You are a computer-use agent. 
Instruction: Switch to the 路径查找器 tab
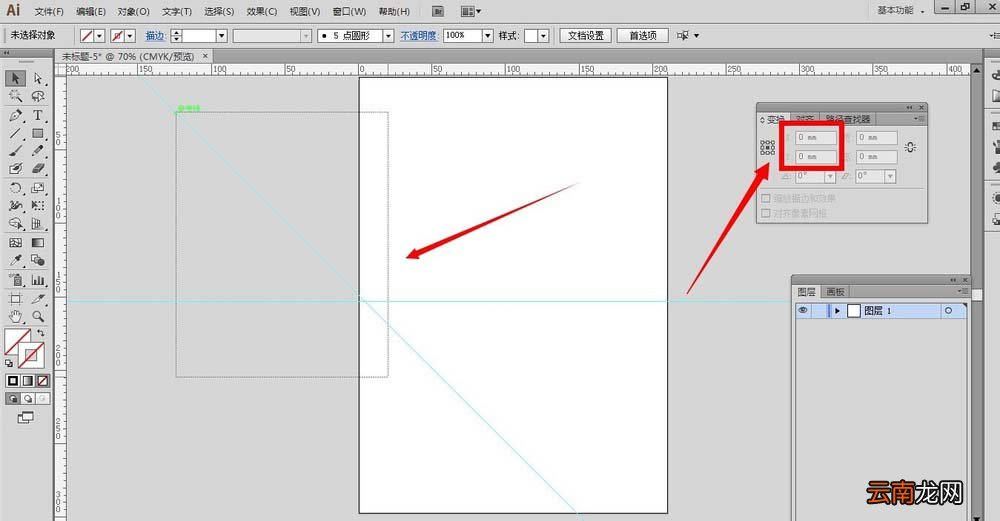click(x=848, y=119)
